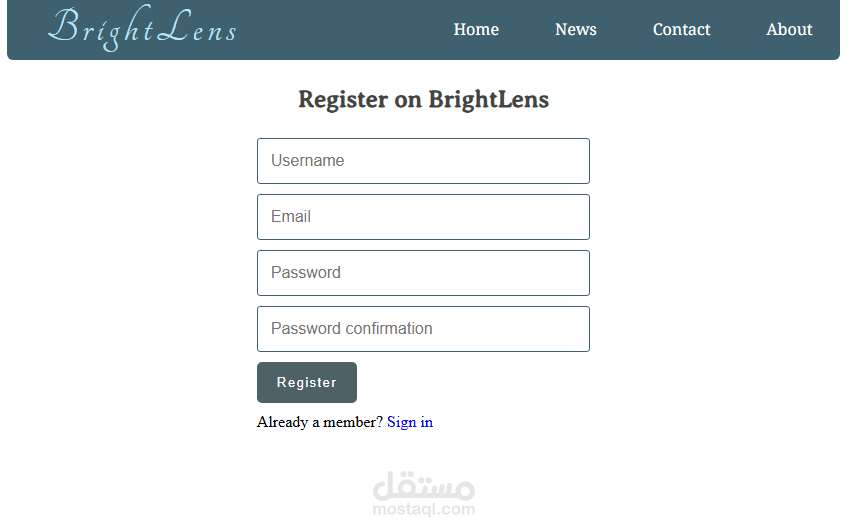The width and height of the screenshot is (848, 529).
Task: Click empty page area left of Username field
Action: click(x=130, y=161)
